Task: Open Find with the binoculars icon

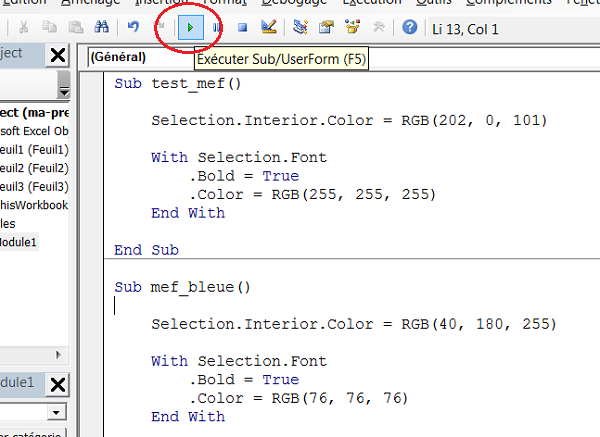Action: tap(101, 27)
